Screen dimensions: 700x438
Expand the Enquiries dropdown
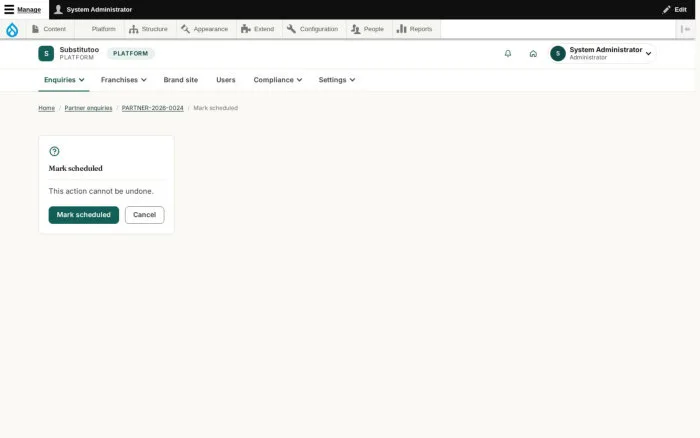(x=64, y=80)
